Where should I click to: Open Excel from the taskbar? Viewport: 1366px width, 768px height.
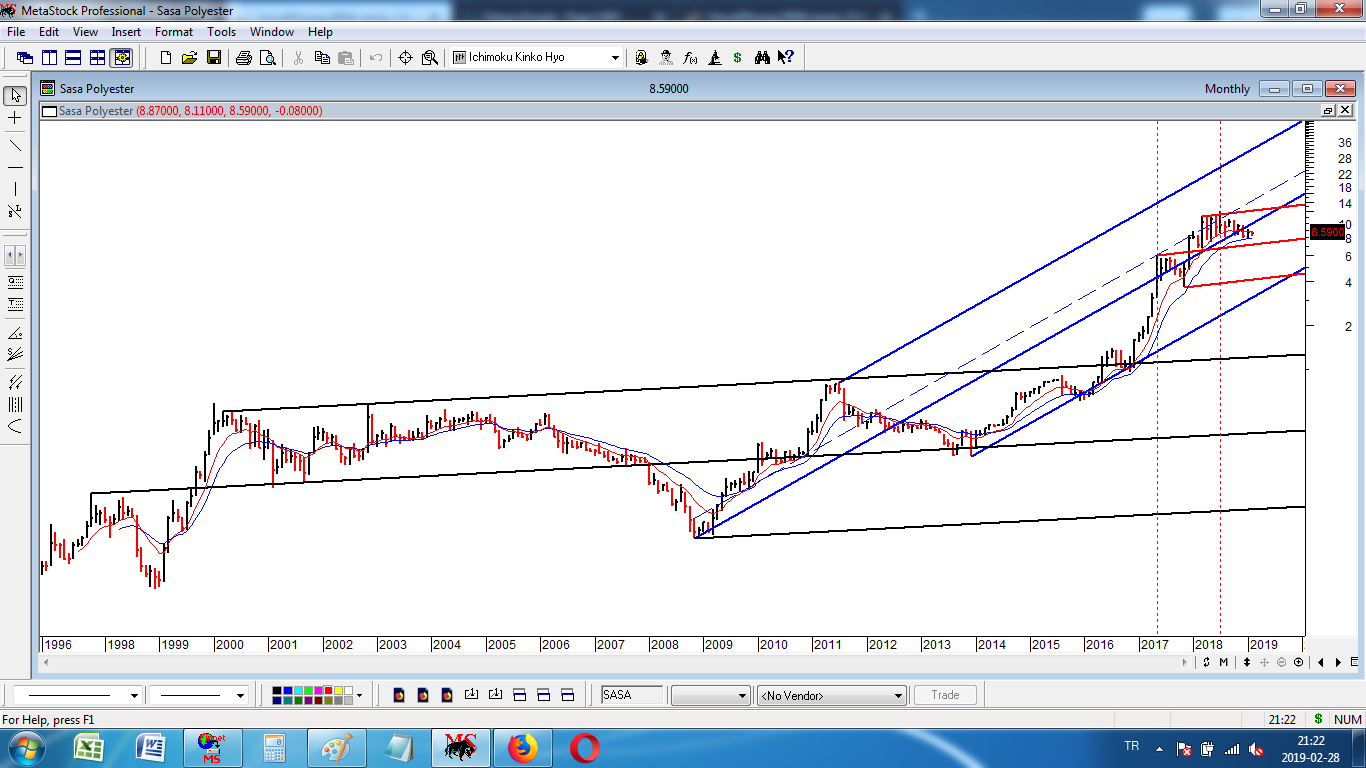90,748
